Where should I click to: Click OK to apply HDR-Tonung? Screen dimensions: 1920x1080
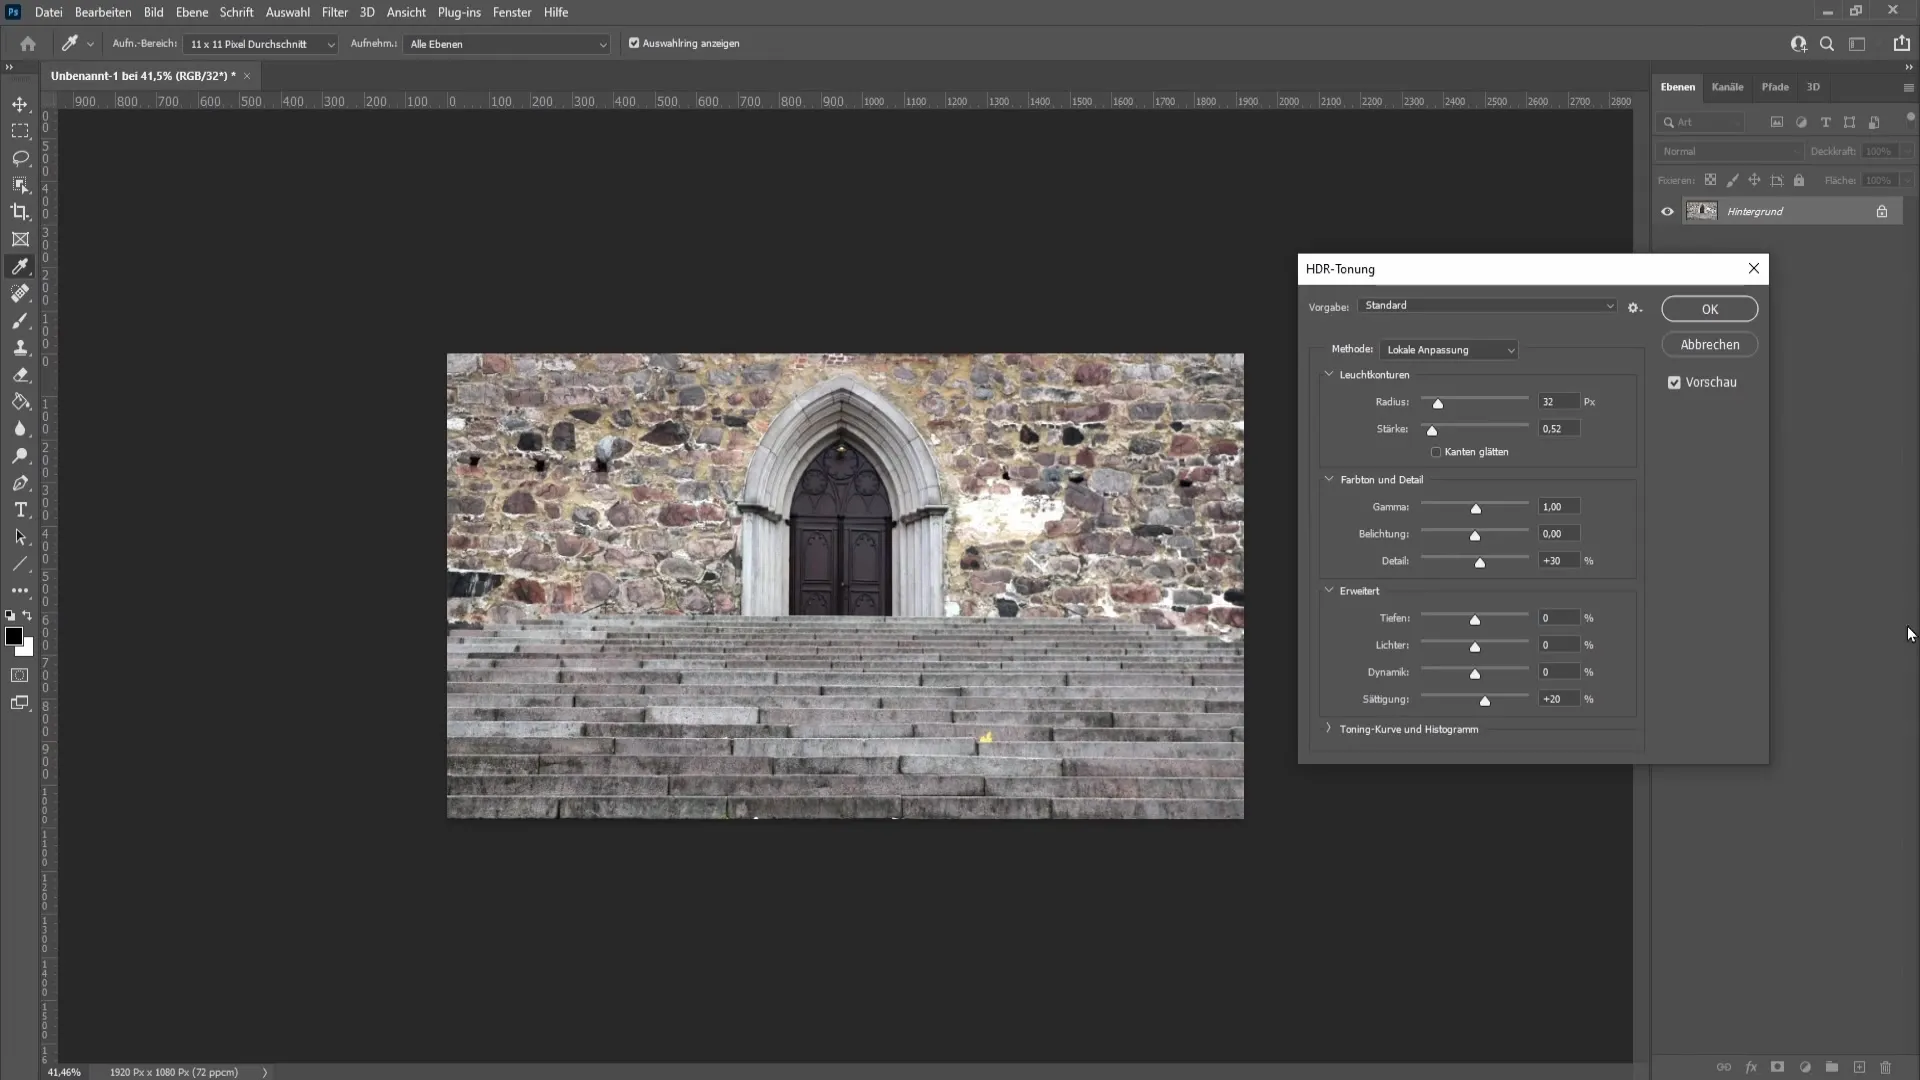point(1710,307)
